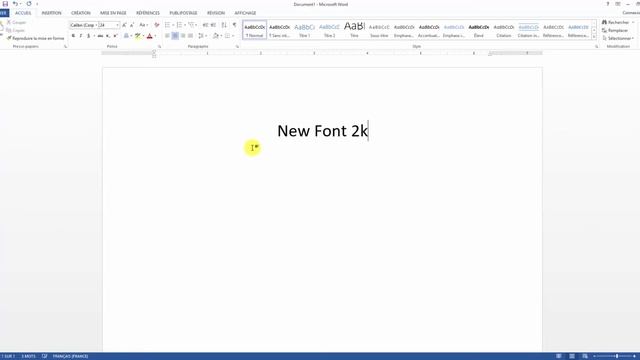
Task: Toggle paragraph marks display
Action: point(234,25)
